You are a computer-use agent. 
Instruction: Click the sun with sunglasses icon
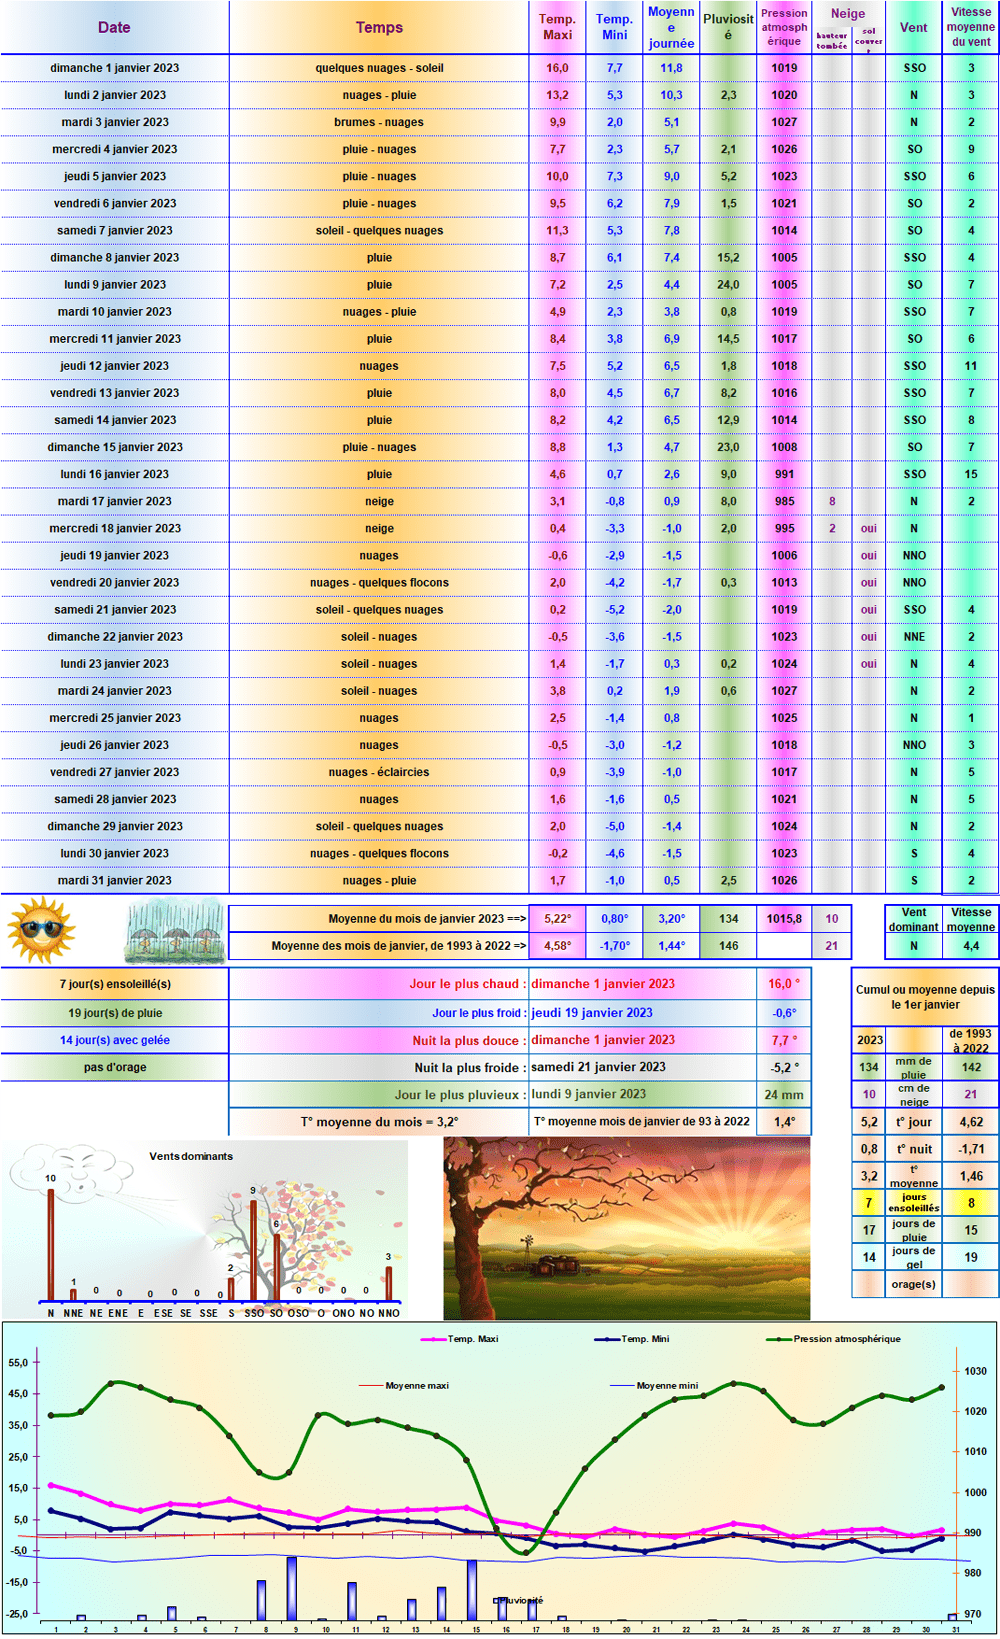(41, 930)
